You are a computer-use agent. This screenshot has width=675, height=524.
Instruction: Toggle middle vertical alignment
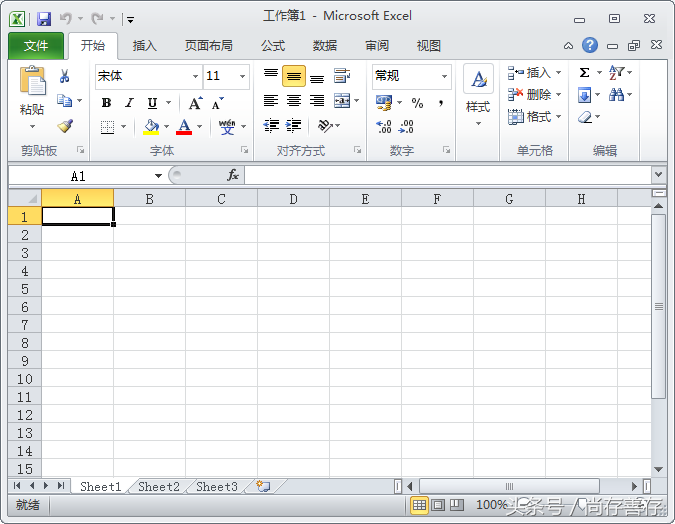point(294,76)
